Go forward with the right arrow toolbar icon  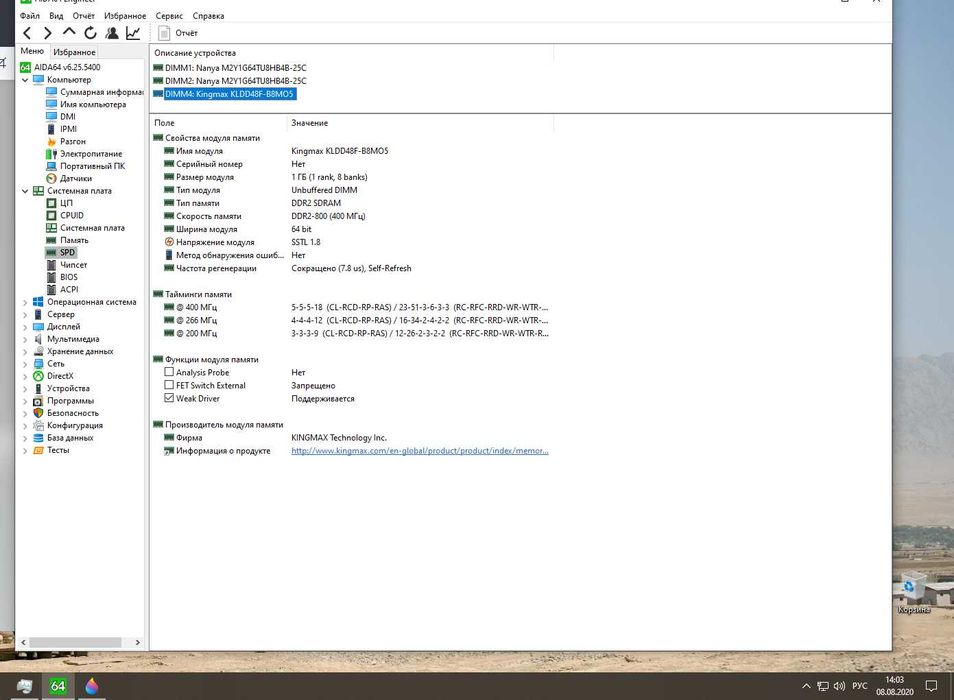tap(47, 33)
